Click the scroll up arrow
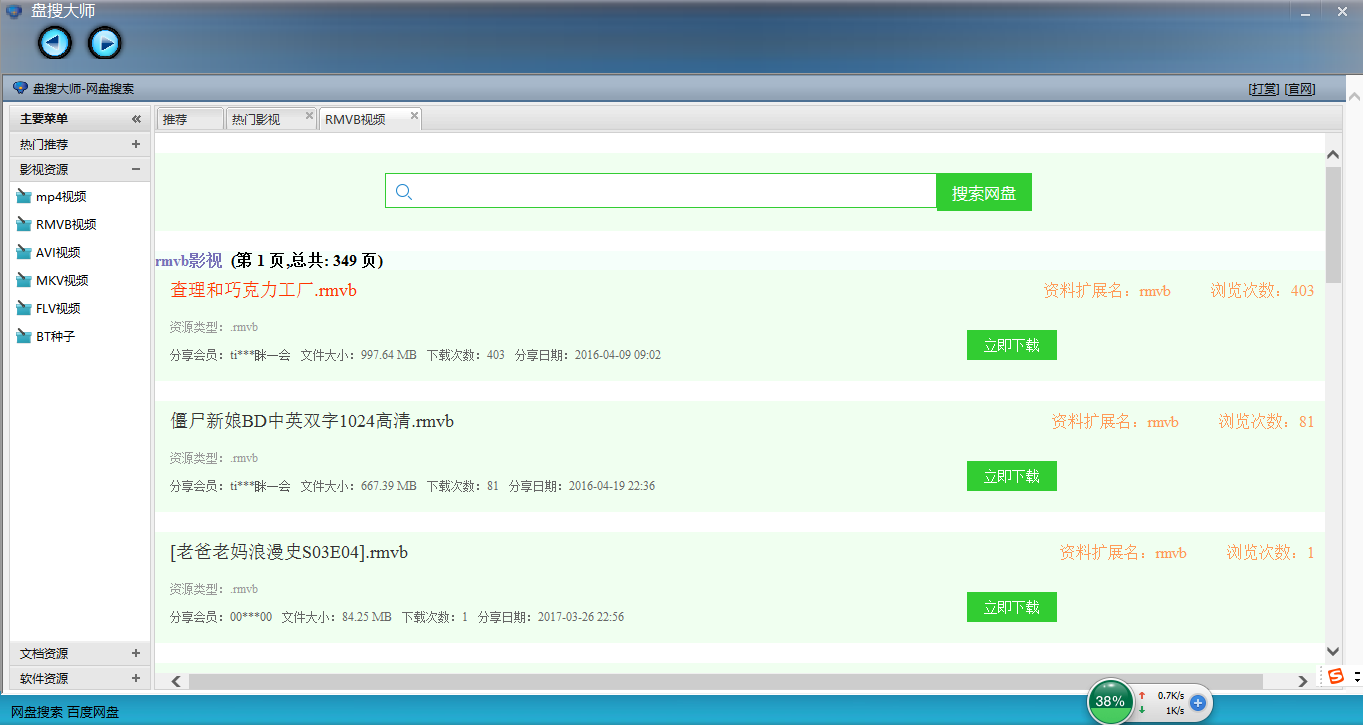The image size is (1363, 725). coord(1333,154)
